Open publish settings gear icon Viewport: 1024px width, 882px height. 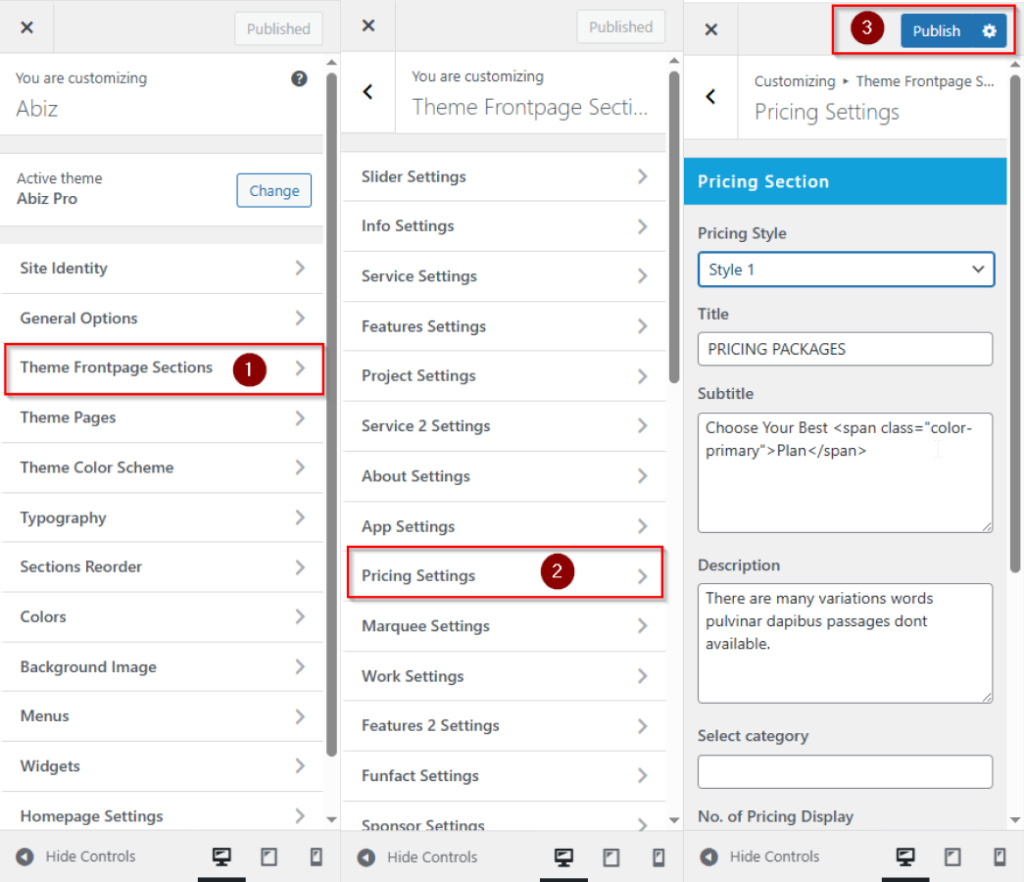[989, 31]
